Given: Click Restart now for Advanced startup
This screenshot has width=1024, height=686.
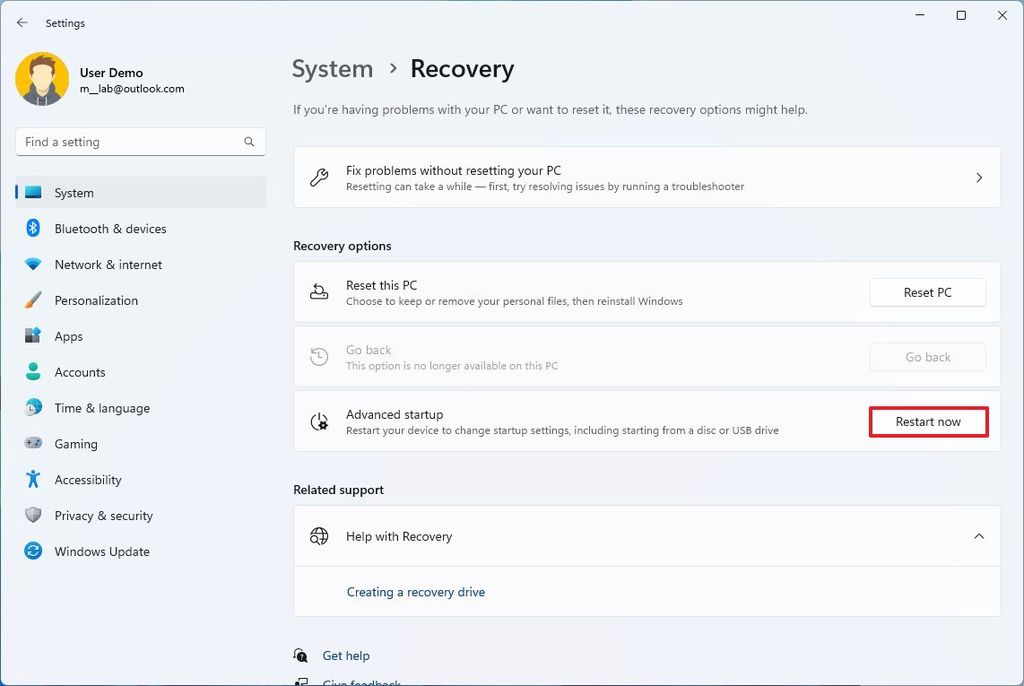Looking at the screenshot, I should tap(928, 422).
